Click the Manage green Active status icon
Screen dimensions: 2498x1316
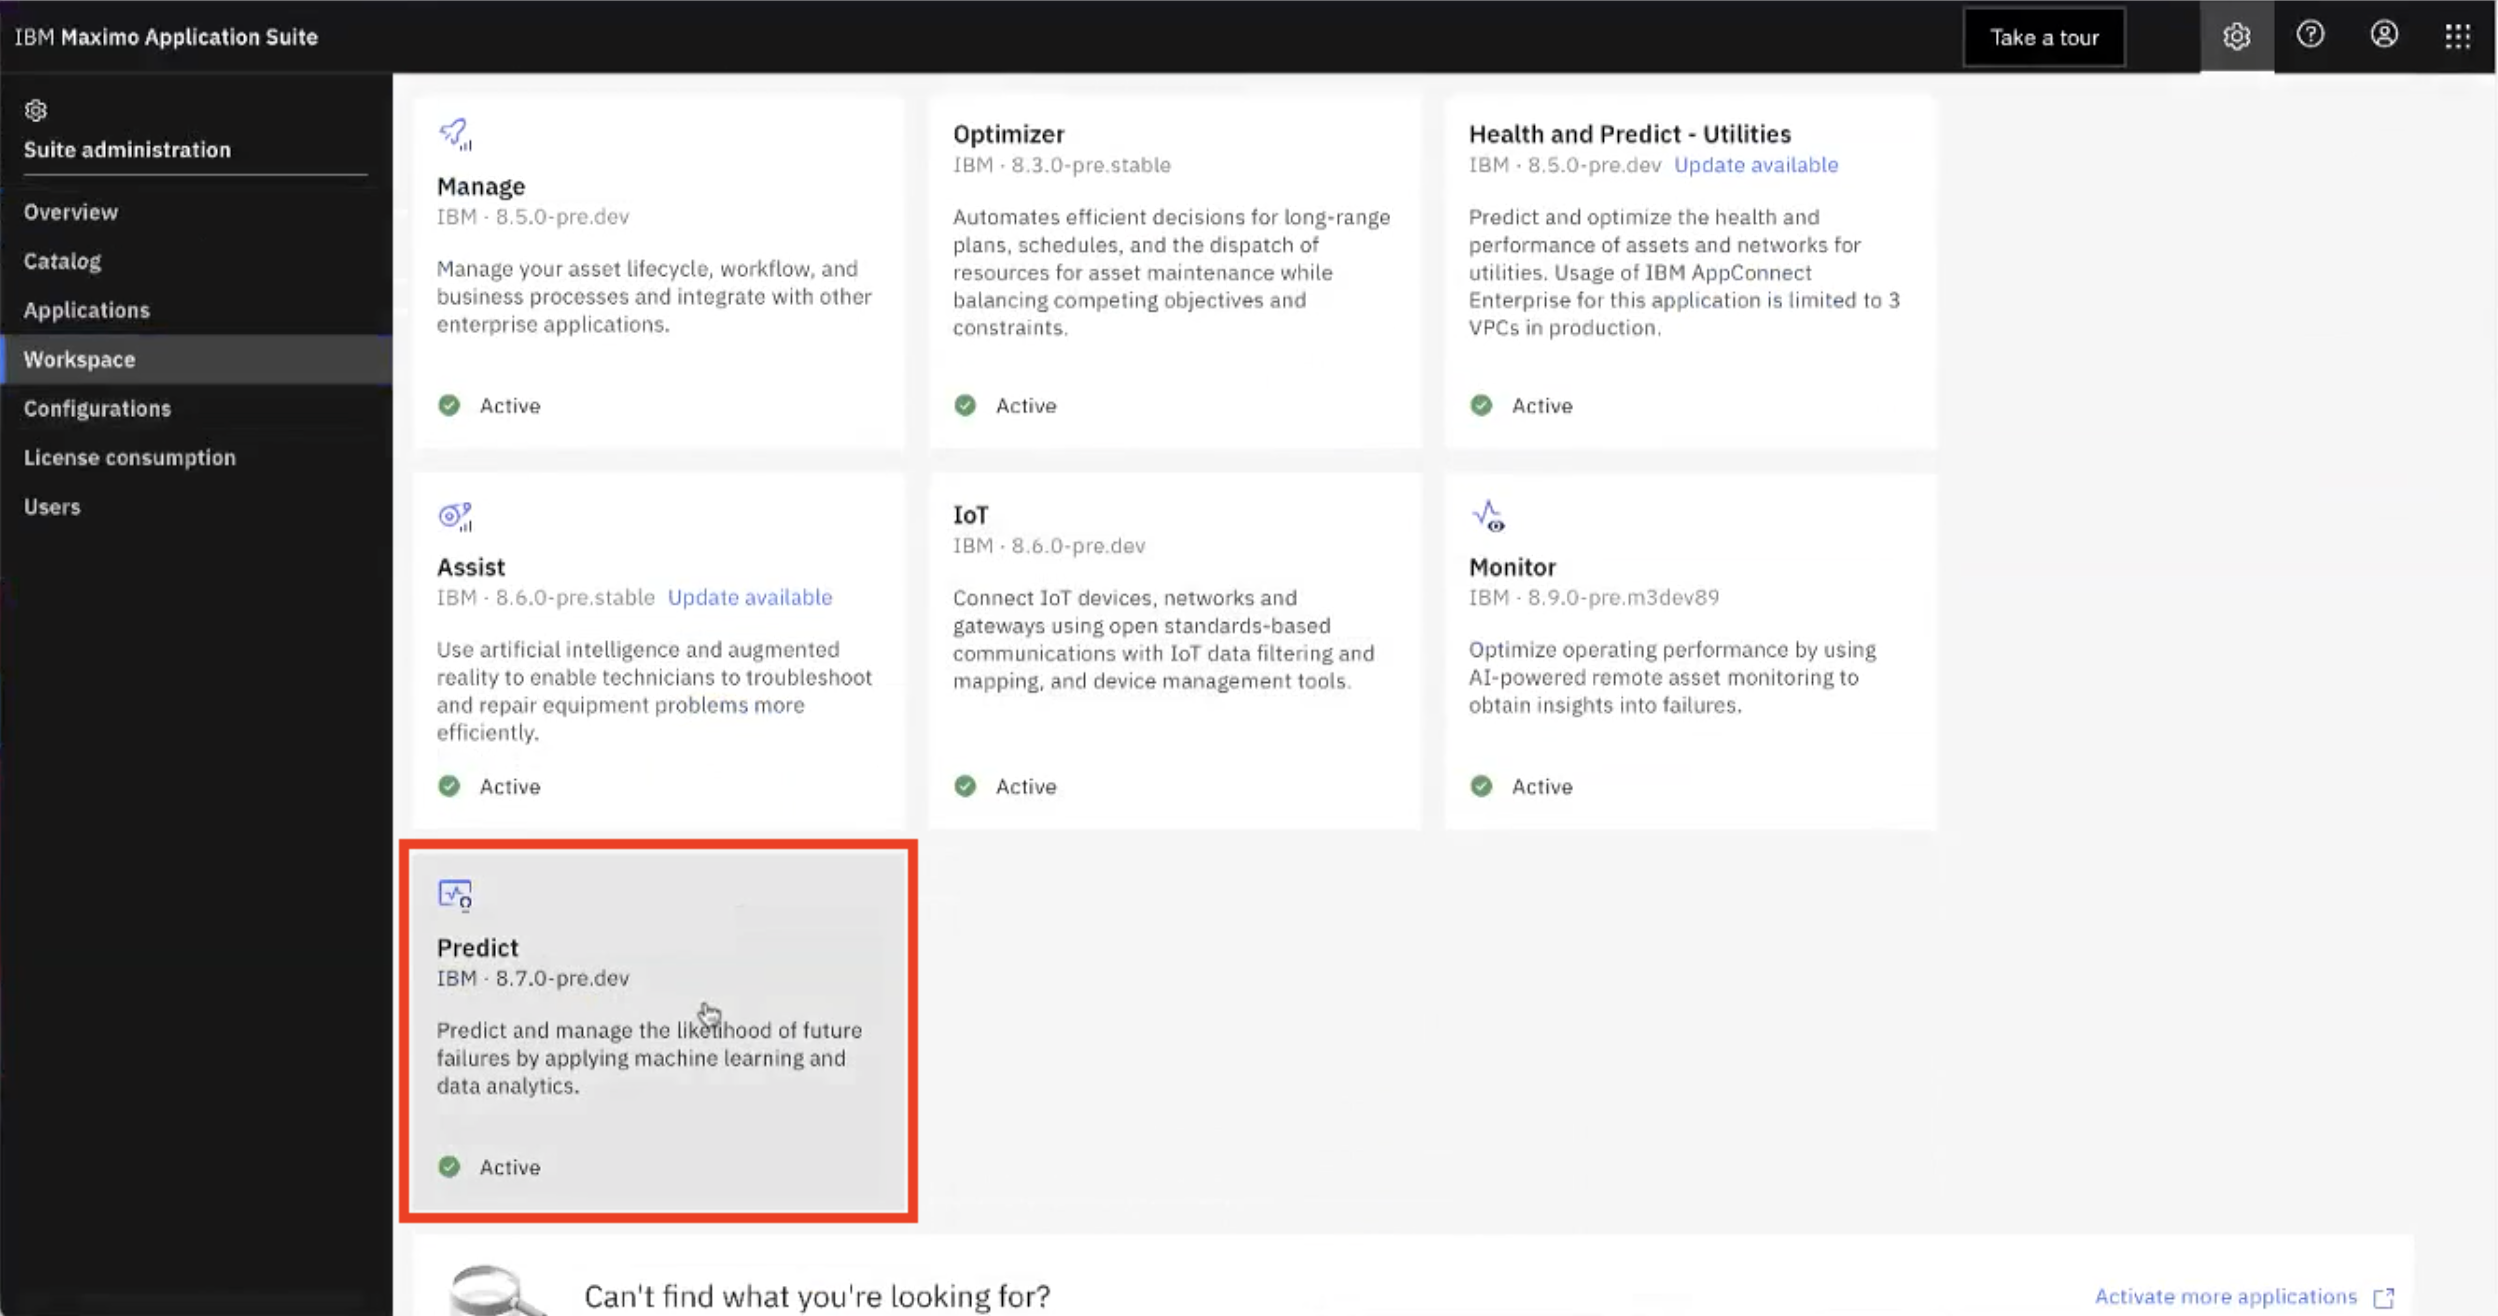coord(449,405)
